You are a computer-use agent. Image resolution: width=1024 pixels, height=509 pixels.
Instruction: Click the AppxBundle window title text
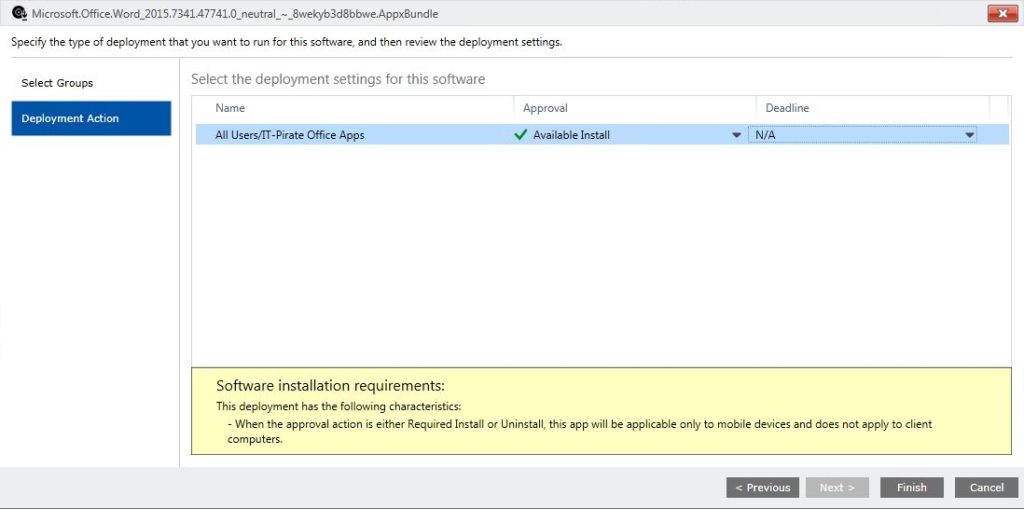pyautogui.click(x=235, y=13)
